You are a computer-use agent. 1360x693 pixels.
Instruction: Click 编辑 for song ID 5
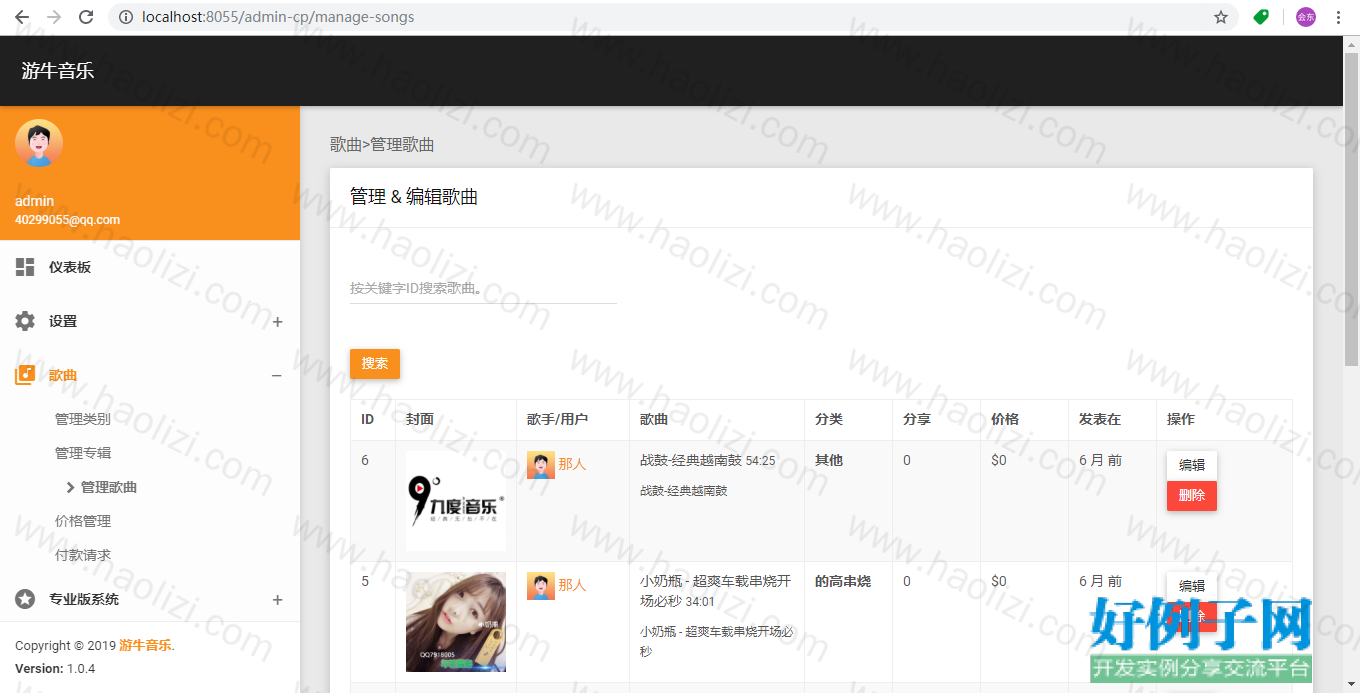[x=1192, y=586]
